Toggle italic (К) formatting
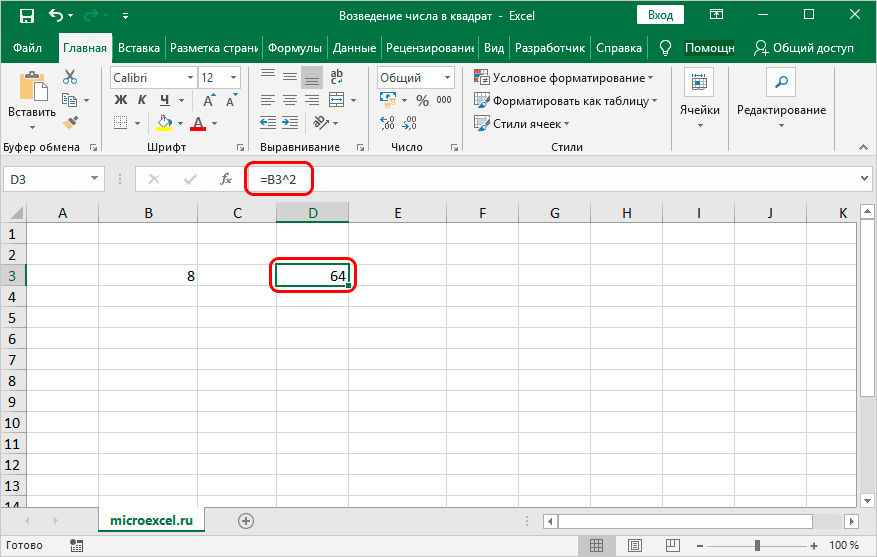This screenshot has width=877, height=557. [x=142, y=100]
